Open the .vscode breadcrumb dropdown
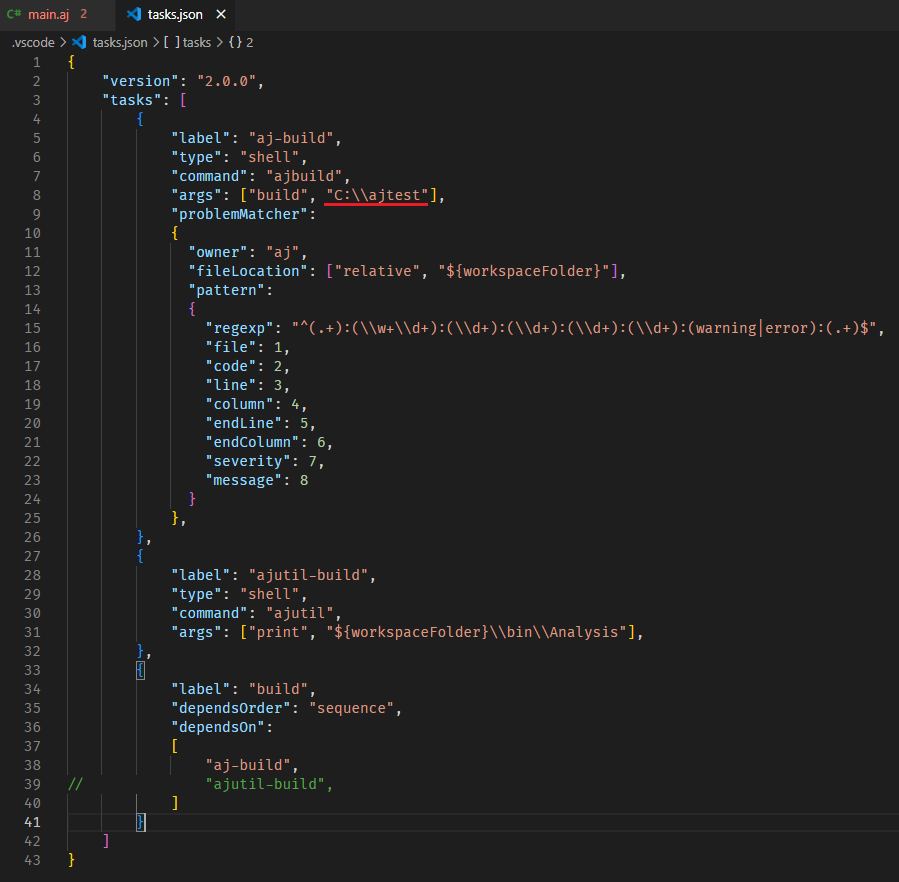This screenshot has width=899, height=882. click(x=33, y=42)
